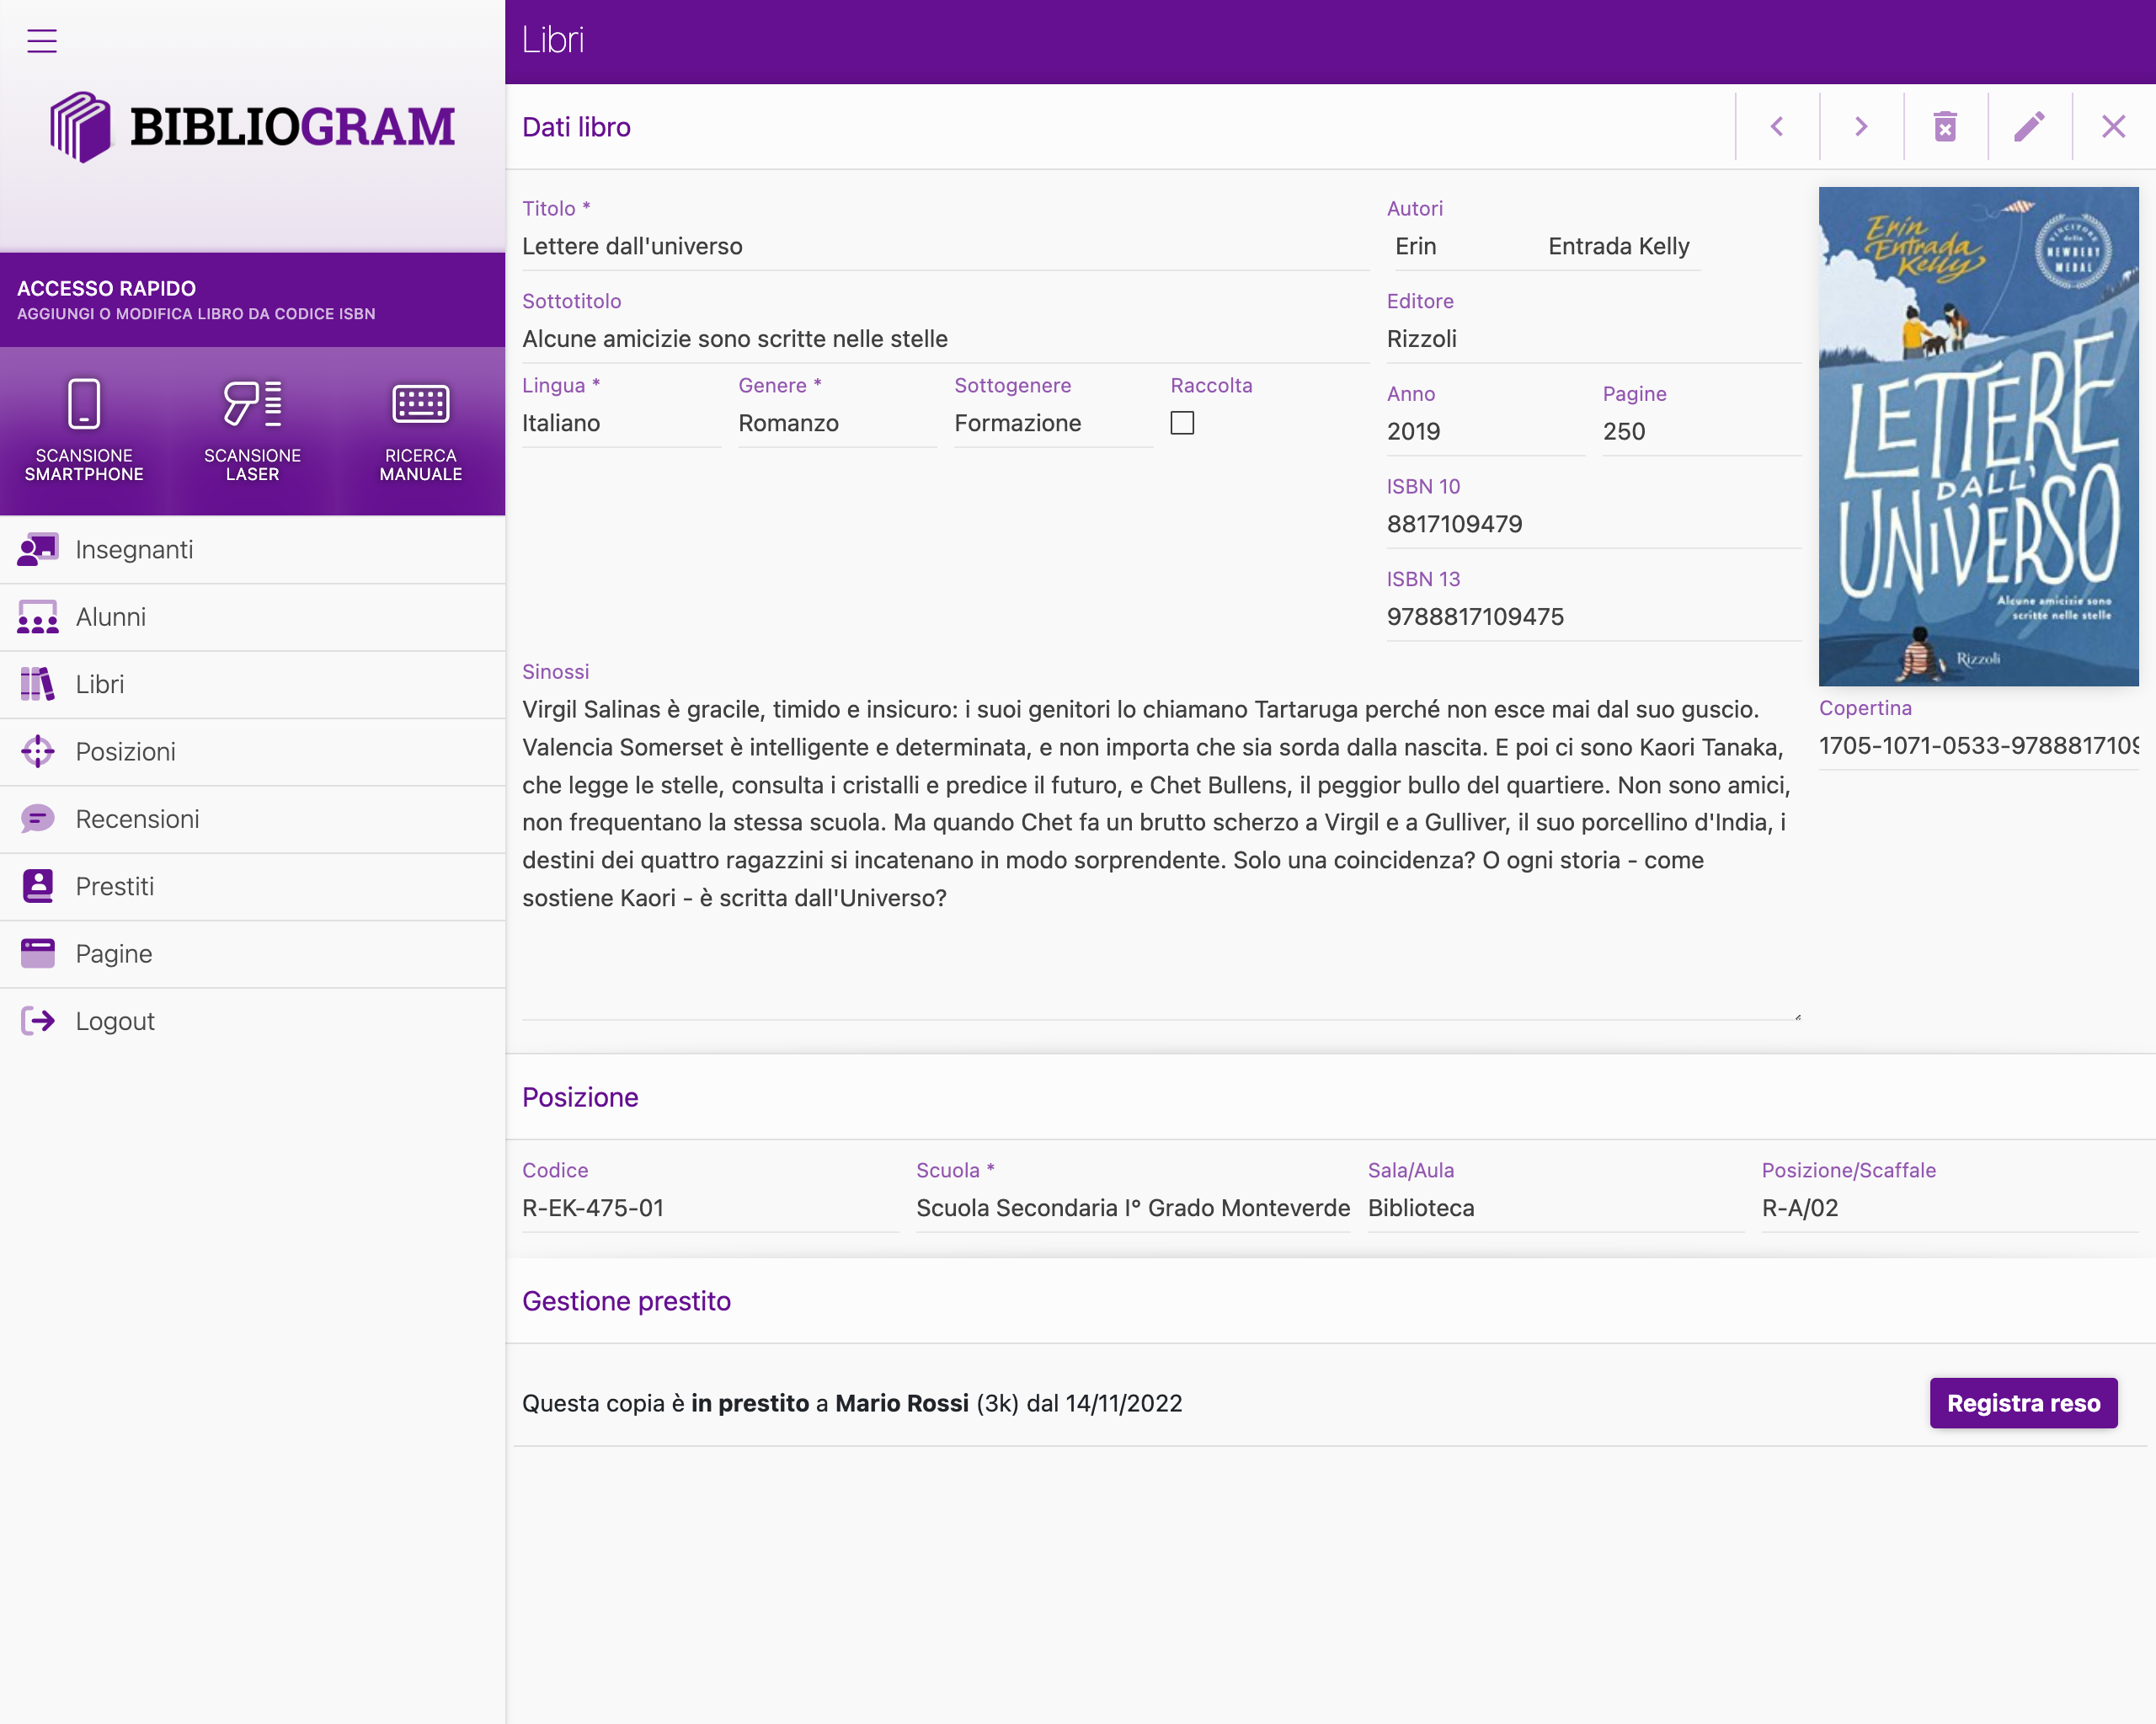Open Prestiti in sidebar menu

115,887
